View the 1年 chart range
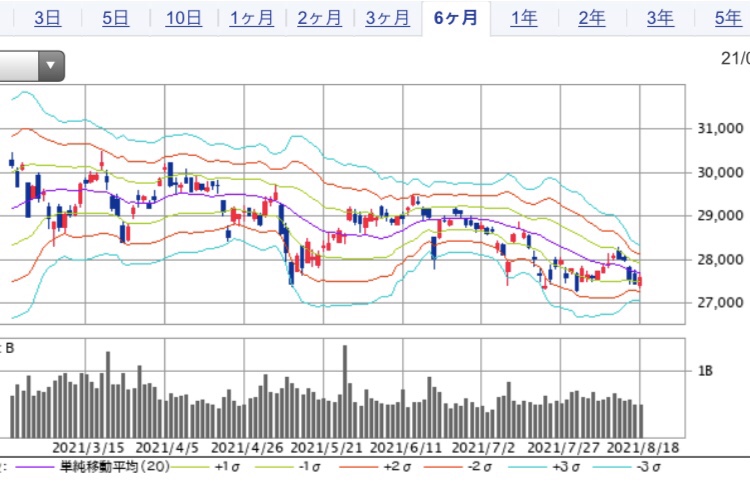Image resolution: width=750 pixels, height=488 pixels. 524,18
